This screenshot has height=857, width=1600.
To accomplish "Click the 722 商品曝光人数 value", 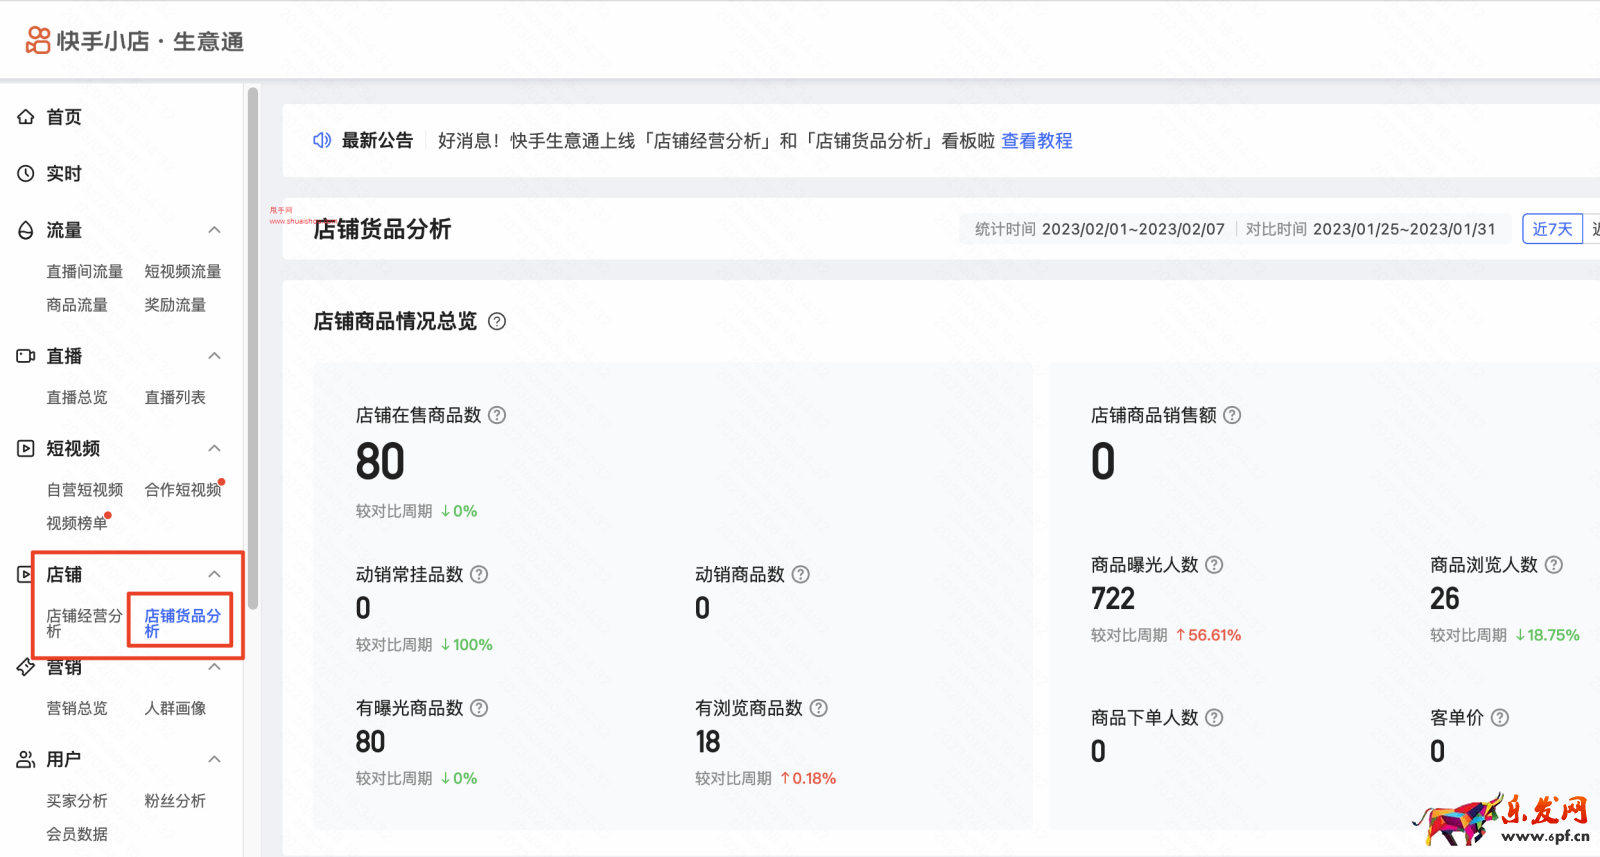I will point(1113,599).
